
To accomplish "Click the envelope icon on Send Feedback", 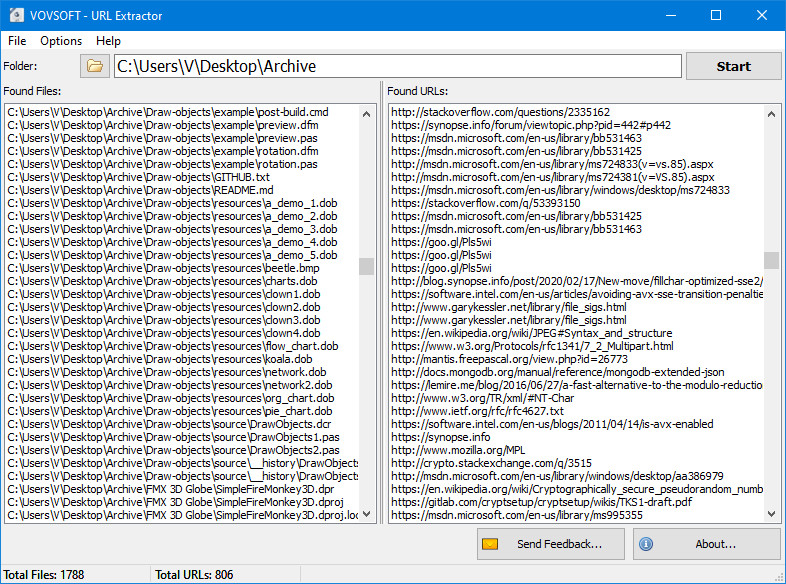I will (x=490, y=544).
